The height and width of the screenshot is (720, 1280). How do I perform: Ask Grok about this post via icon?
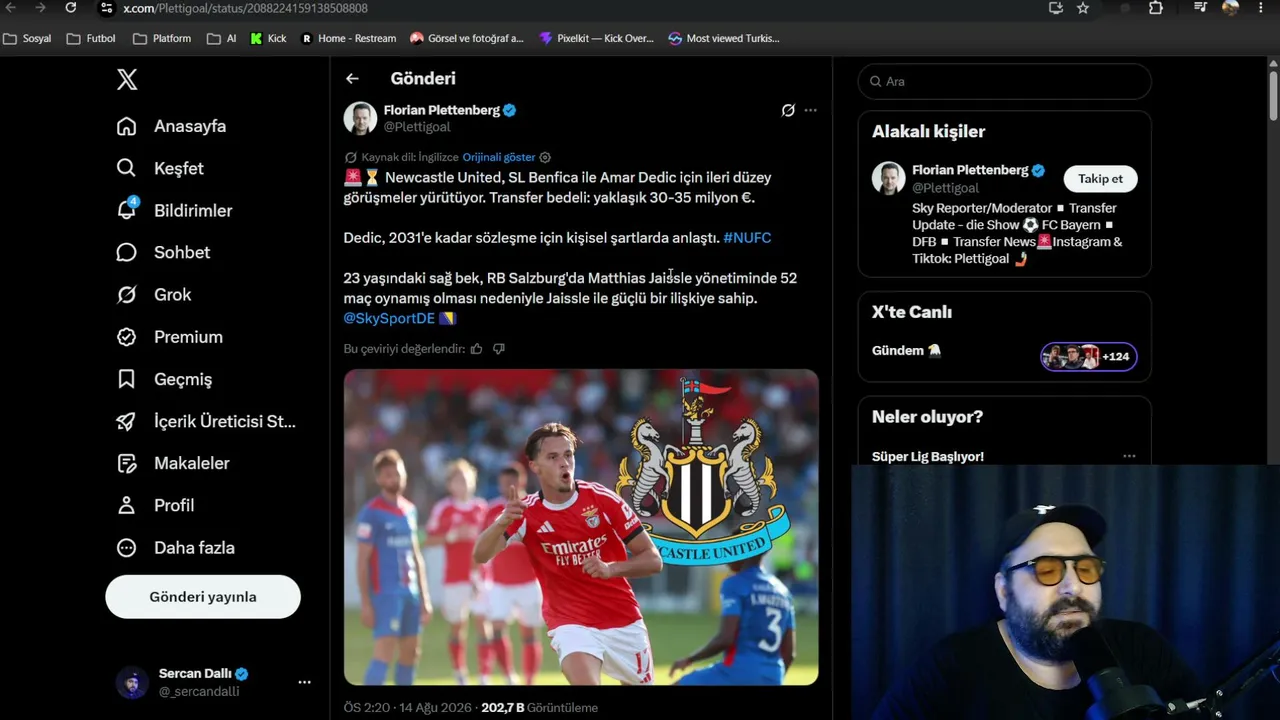coord(788,110)
